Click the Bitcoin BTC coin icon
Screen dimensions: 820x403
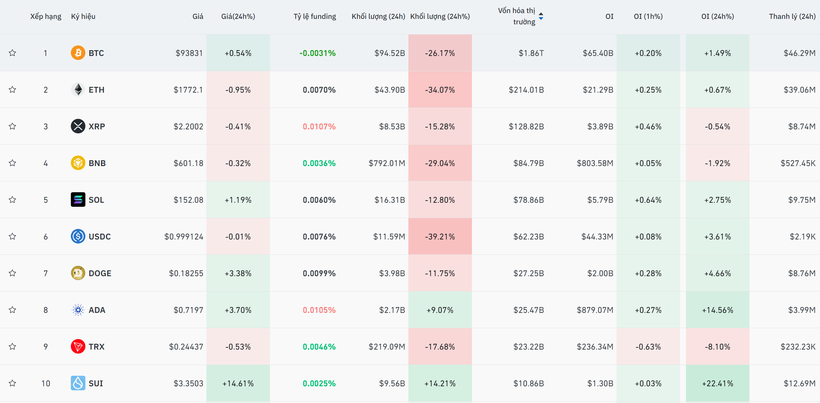point(78,53)
